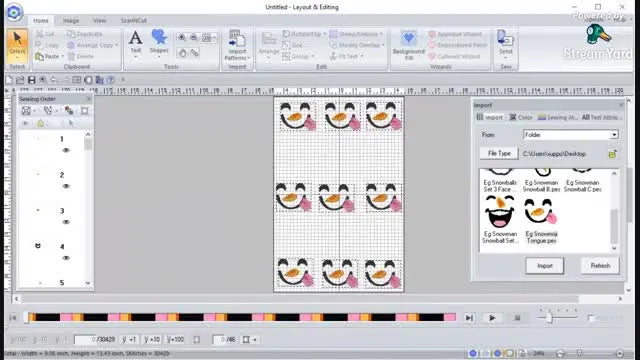Screen dimensions: 640x360
Task: Expand Import Patterns dropdown arrow
Action: tap(248, 58)
